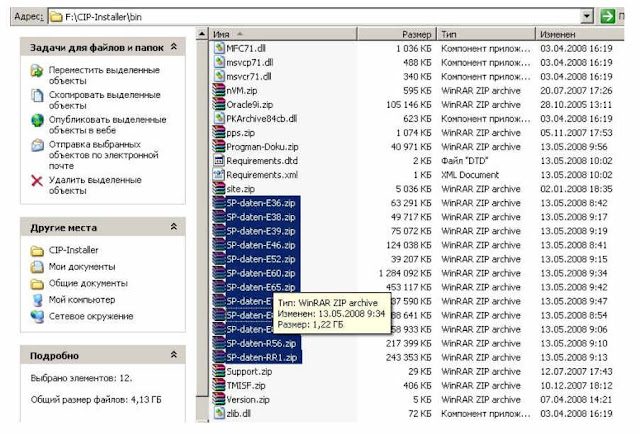
Task: Click the My Computer icon (Мой компьютер)
Action: [x=37, y=300]
